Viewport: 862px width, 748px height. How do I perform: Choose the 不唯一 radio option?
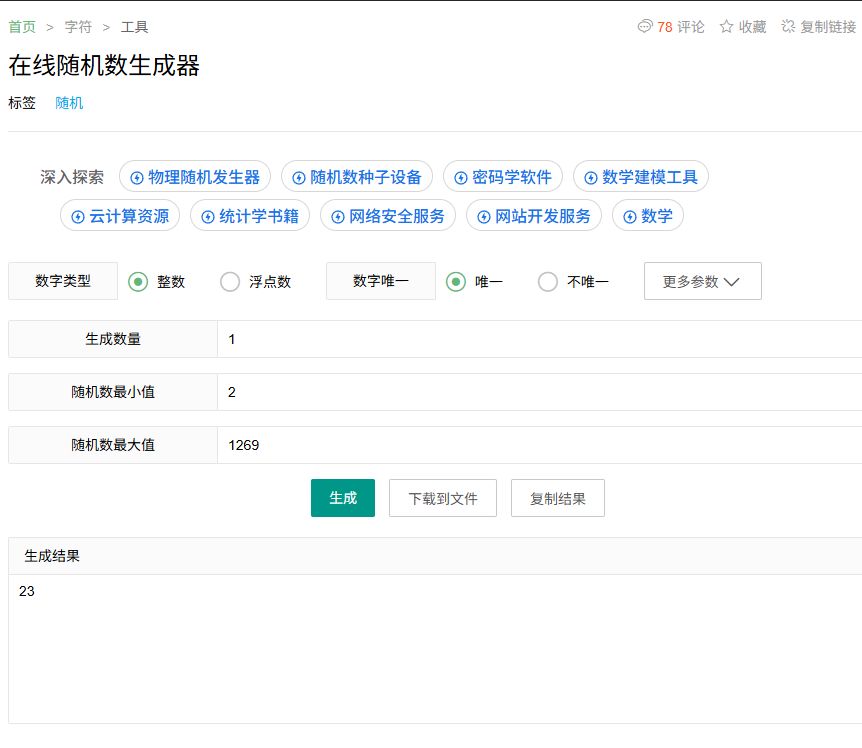pyautogui.click(x=548, y=282)
